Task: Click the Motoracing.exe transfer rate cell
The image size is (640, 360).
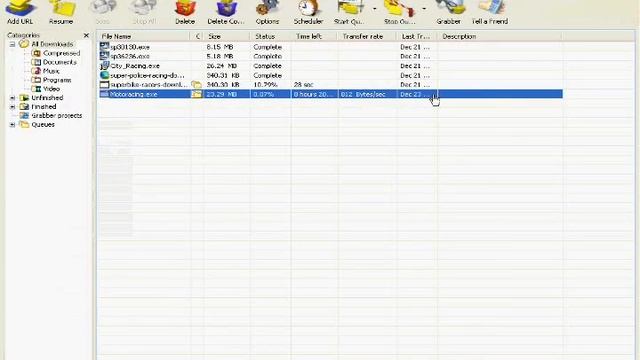Action: coord(363,94)
